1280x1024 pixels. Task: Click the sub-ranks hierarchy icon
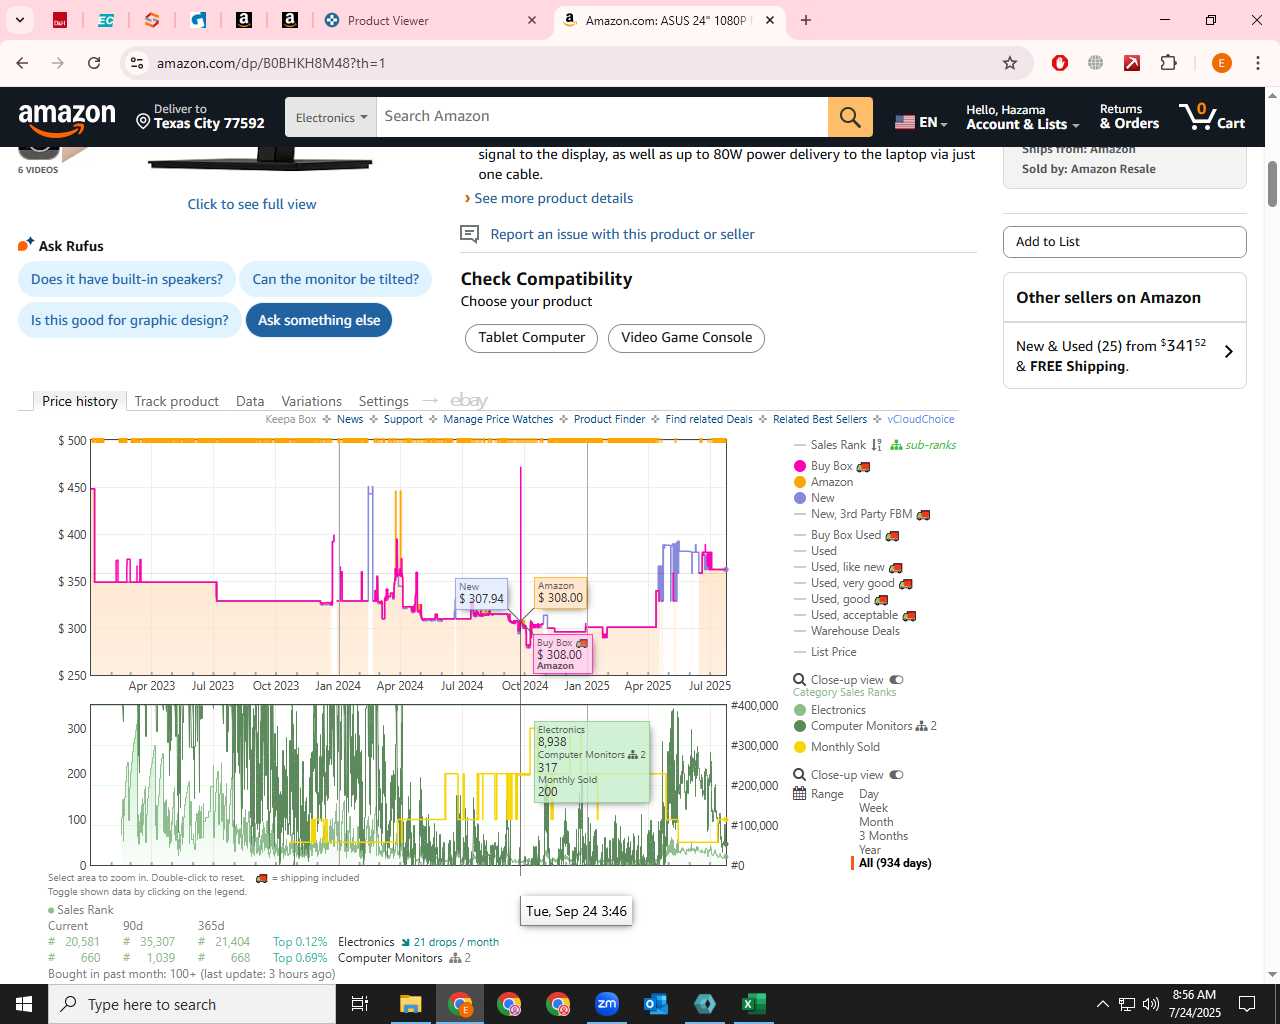tap(896, 445)
